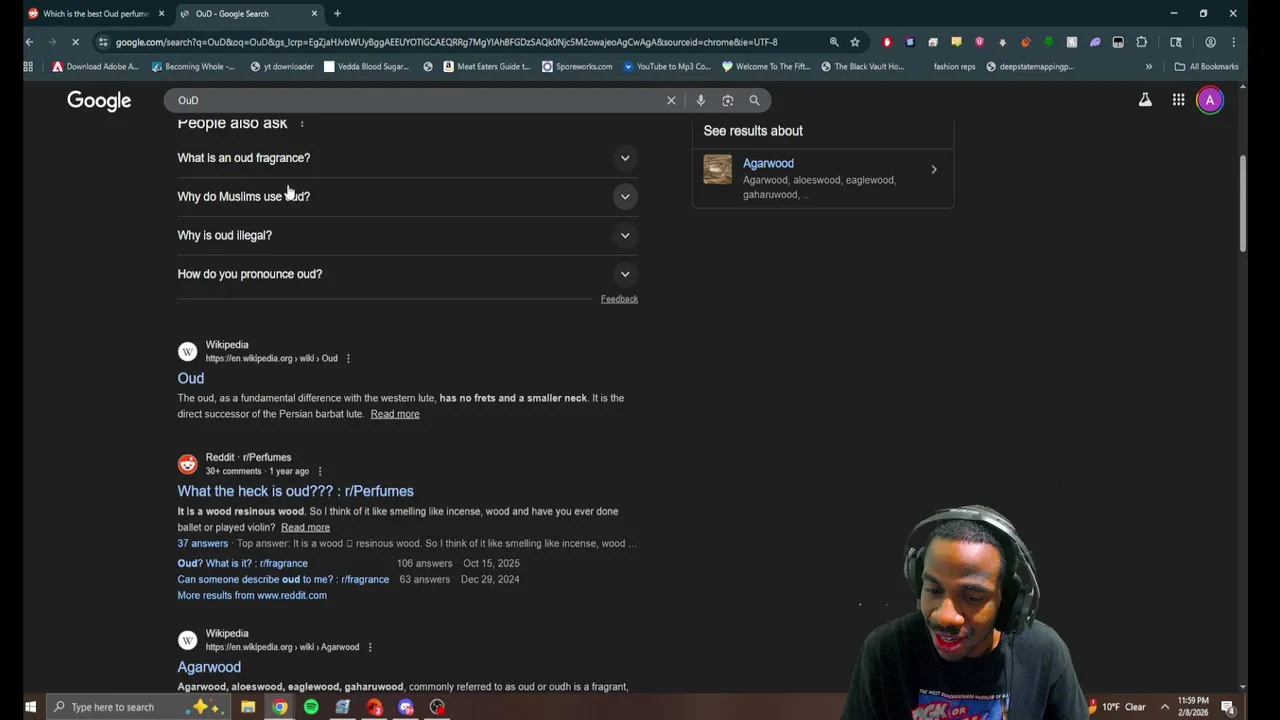The width and height of the screenshot is (1280, 720).
Task: Search by image with Google Lens
Action: click(727, 100)
